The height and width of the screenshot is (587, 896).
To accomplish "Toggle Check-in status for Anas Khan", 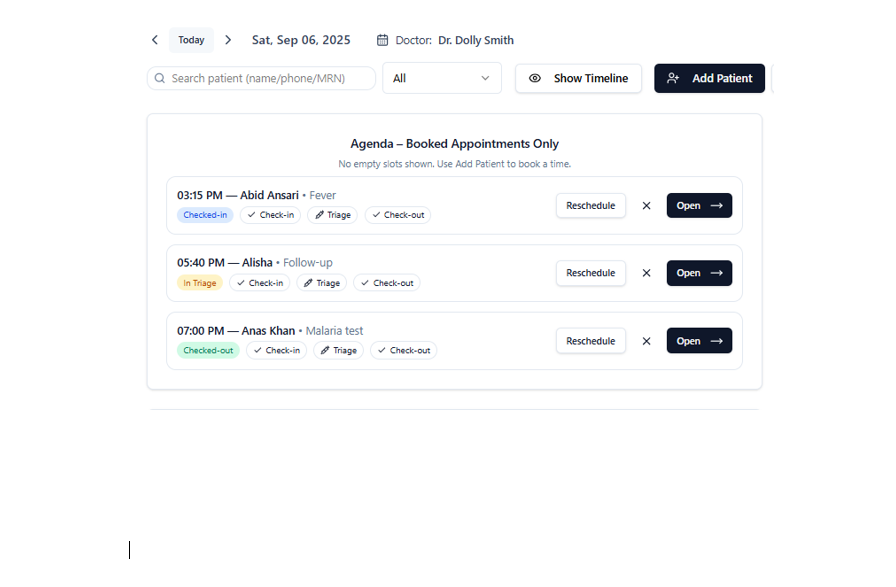I will (276, 350).
